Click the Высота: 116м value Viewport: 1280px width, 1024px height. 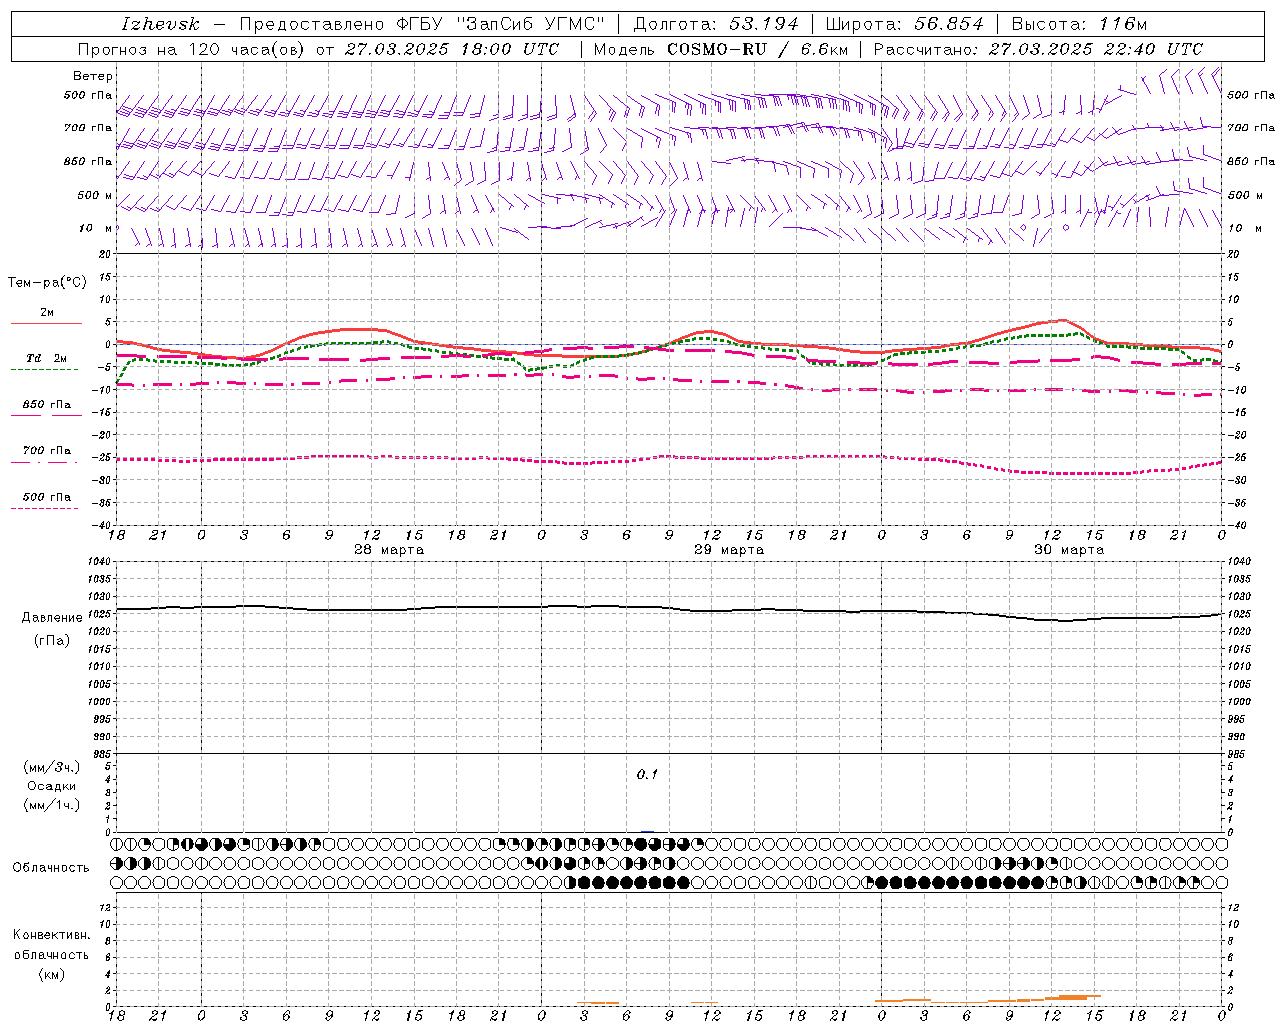click(1078, 24)
